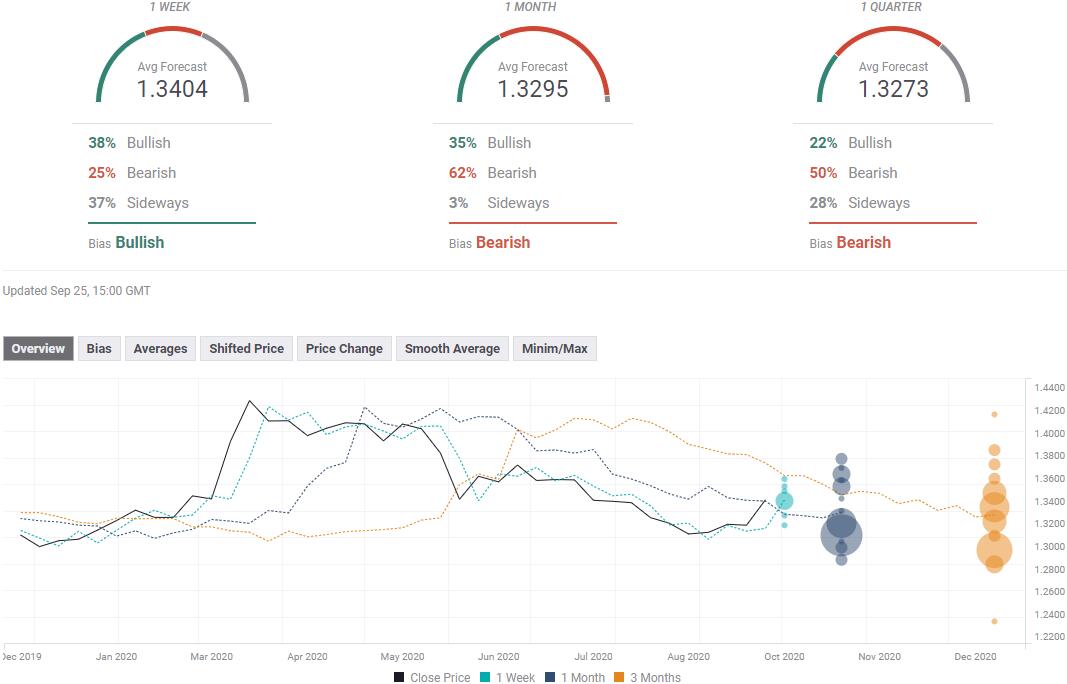Click the 1 Quarter gauge forecast 1.3273
The image size is (1067, 684).
click(x=893, y=88)
